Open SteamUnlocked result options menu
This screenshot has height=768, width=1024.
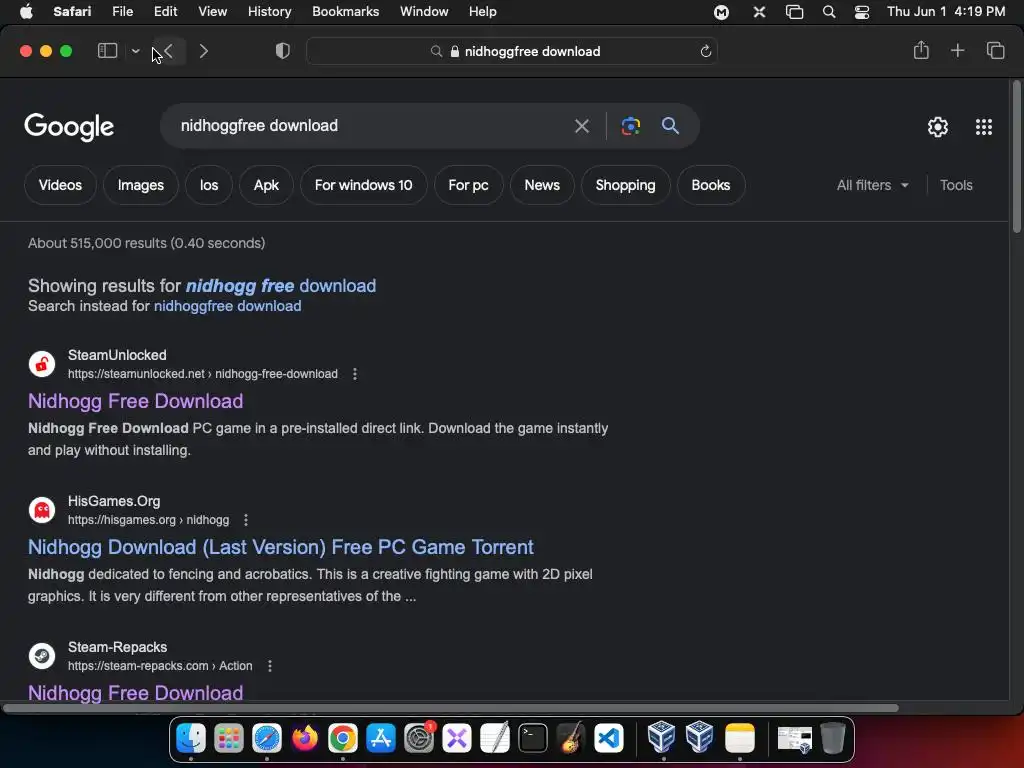click(x=355, y=374)
